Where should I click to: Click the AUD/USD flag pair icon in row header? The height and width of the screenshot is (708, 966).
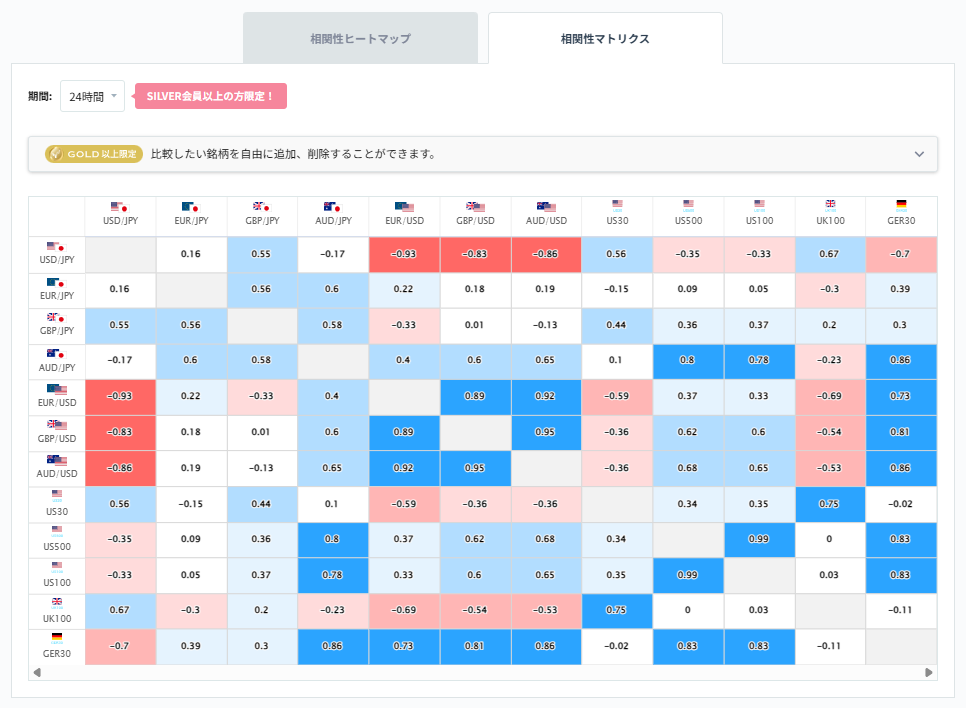click(x=56, y=458)
